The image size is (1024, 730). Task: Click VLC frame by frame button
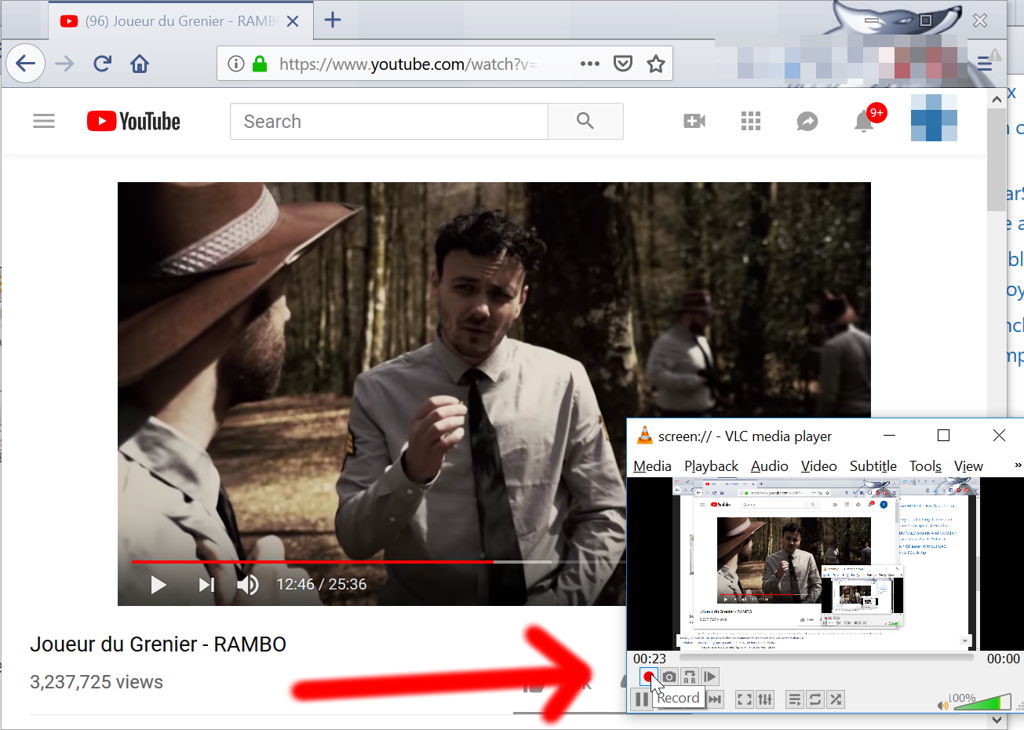click(x=710, y=676)
